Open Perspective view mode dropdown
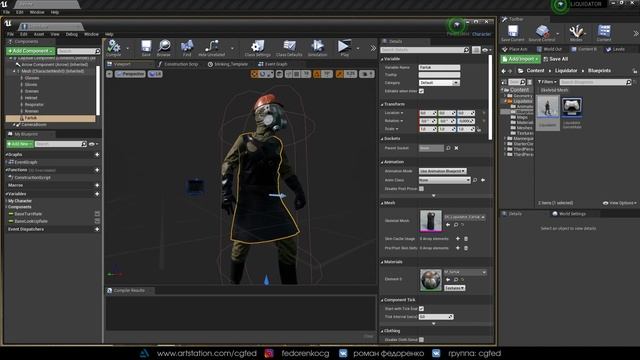The height and width of the screenshot is (360, 640). (x=130, y=74)
